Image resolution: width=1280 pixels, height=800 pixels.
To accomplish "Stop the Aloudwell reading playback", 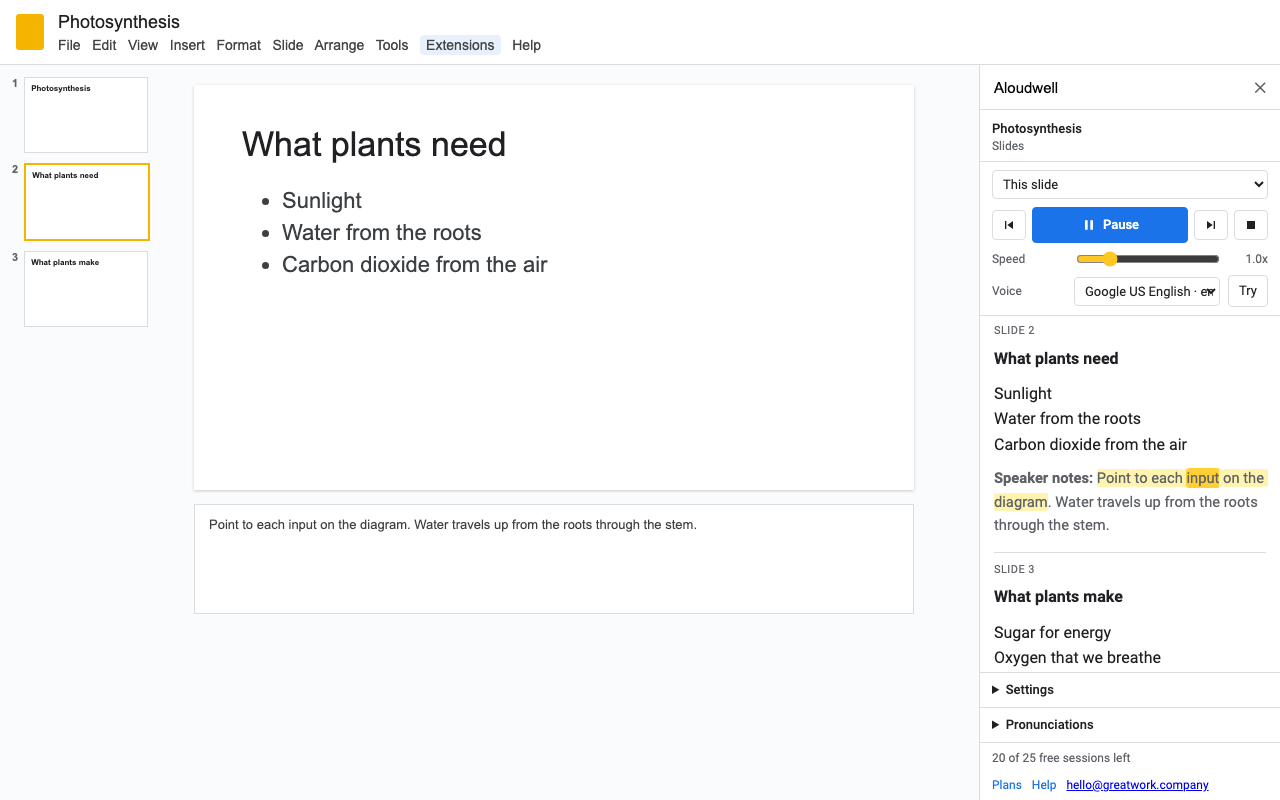I will [x=1251, y=225].
